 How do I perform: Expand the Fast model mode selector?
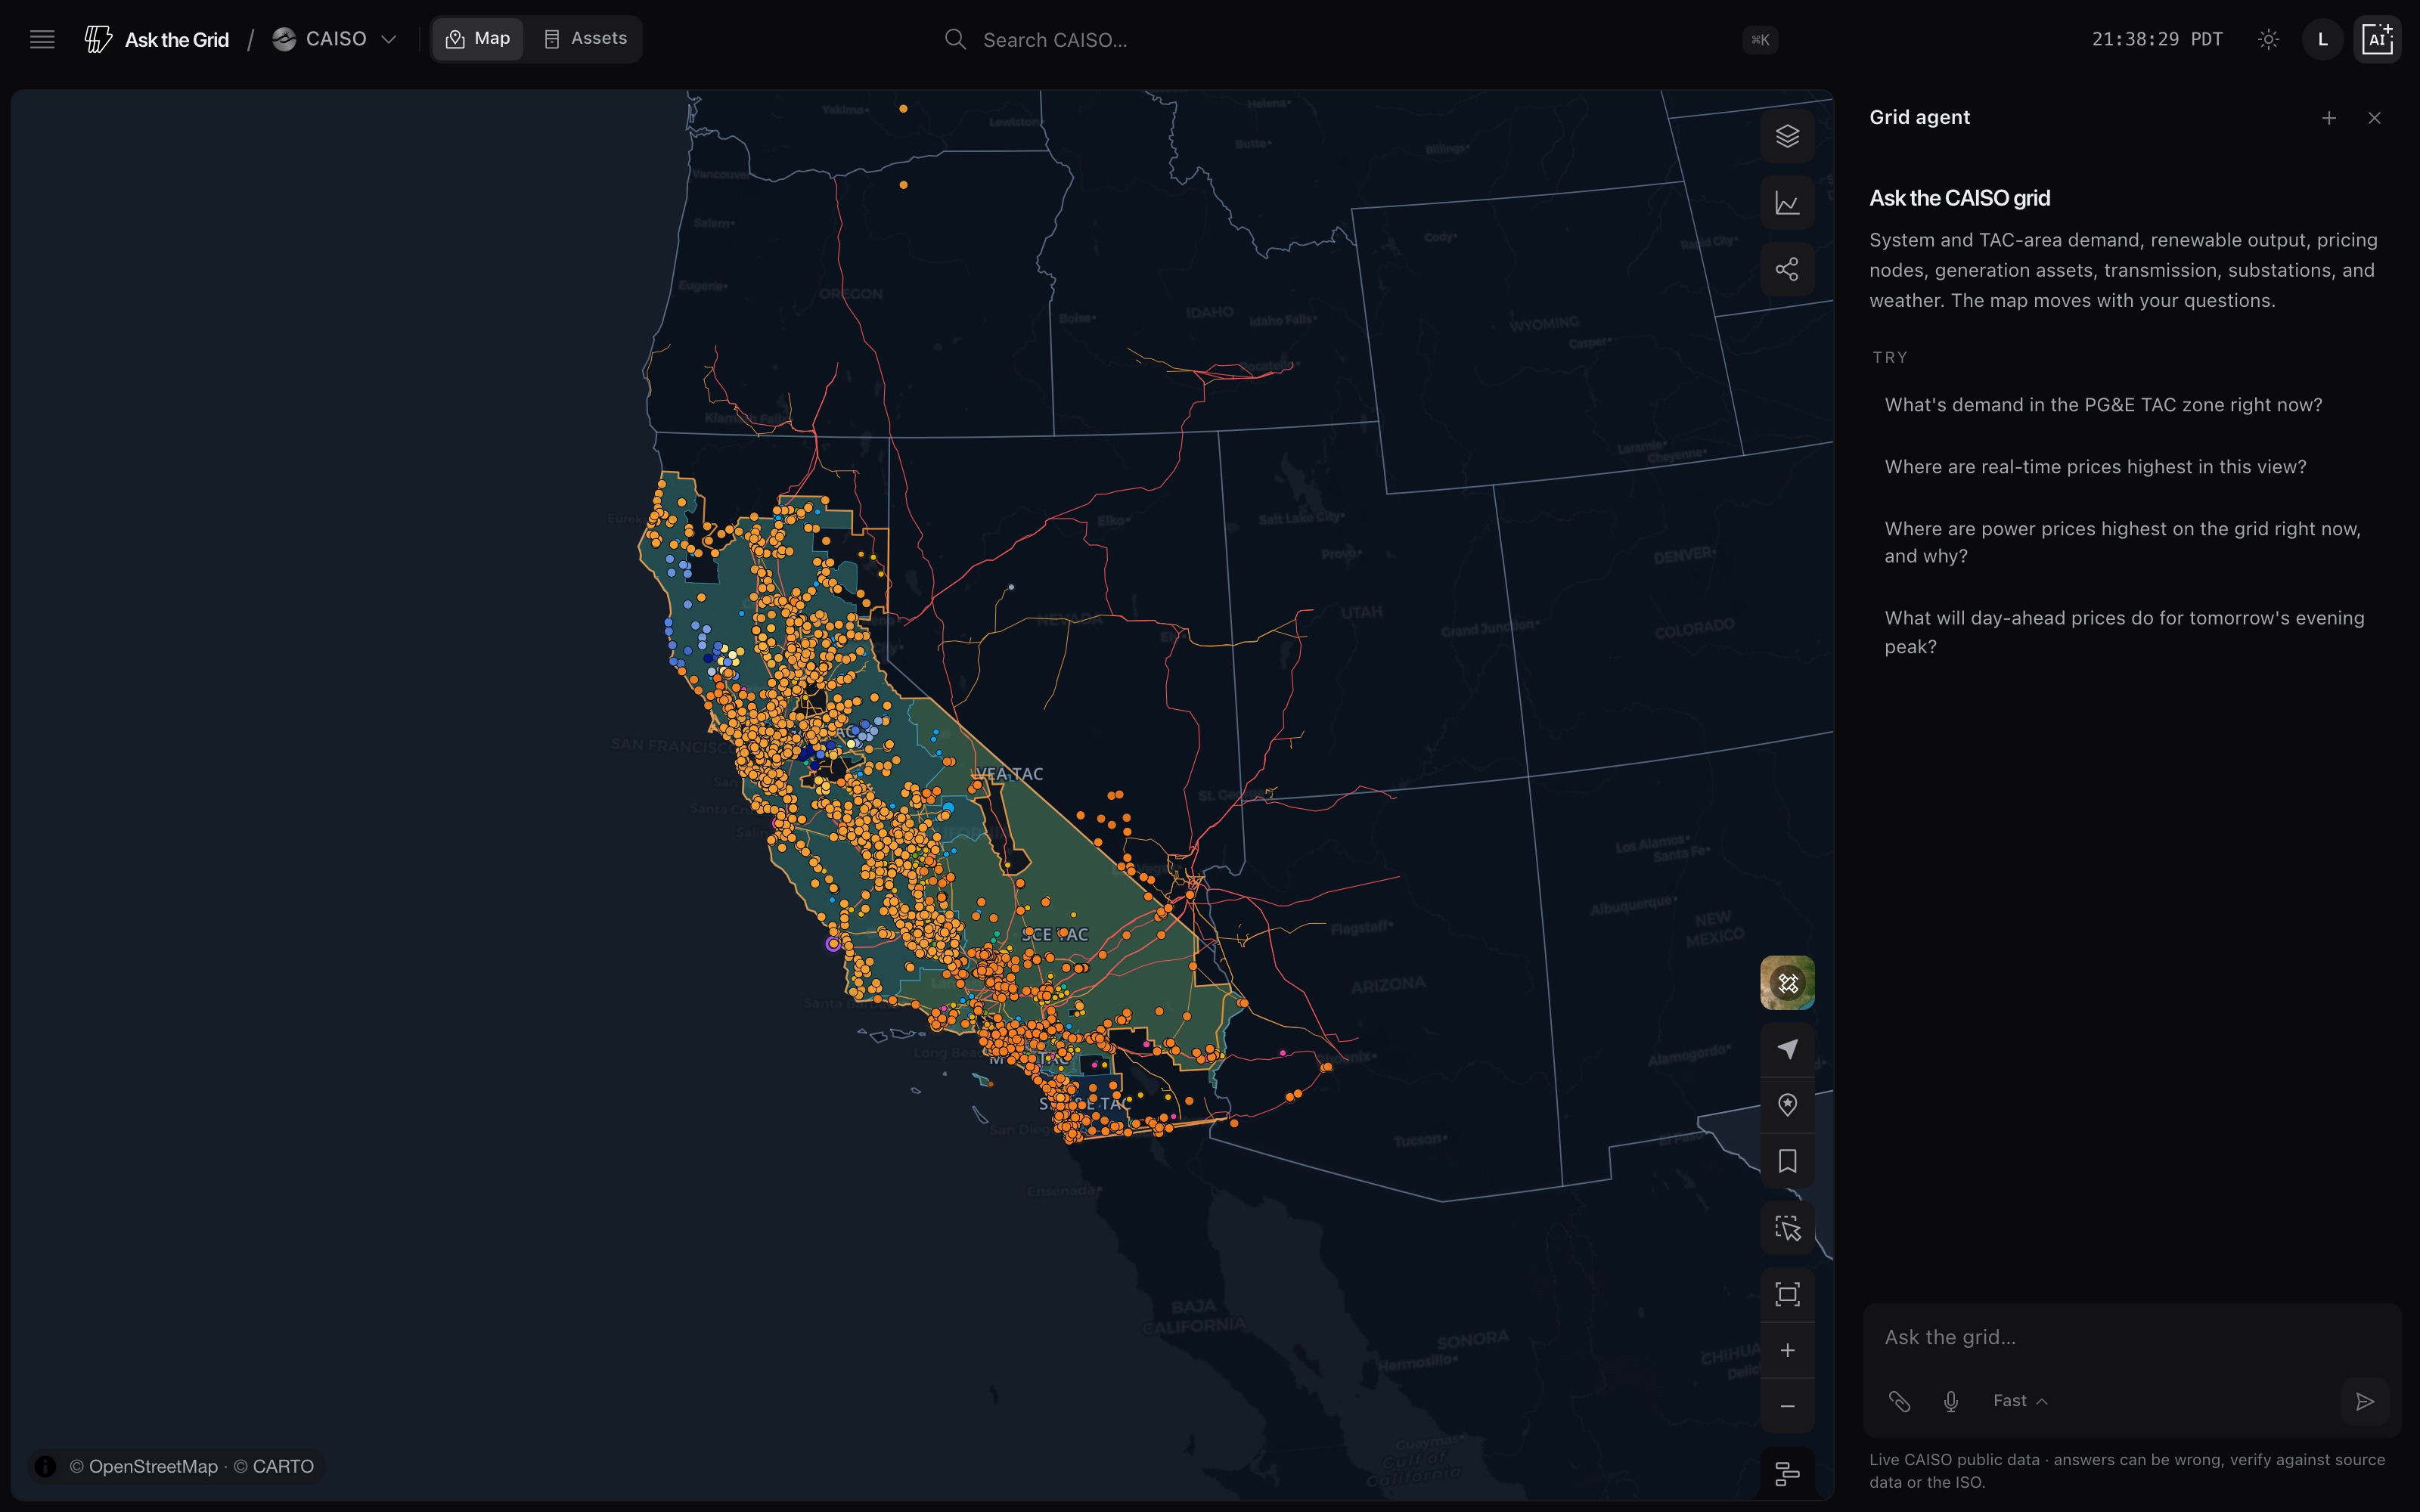pyautogui.click(x=2020, y=1401)
